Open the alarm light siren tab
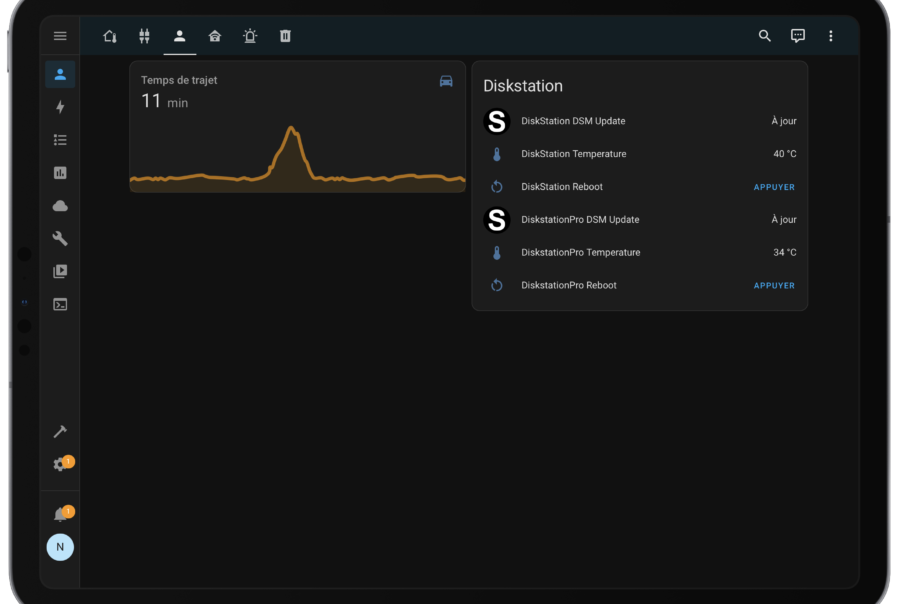Screen dimensions: 900x604 [250, 36]
